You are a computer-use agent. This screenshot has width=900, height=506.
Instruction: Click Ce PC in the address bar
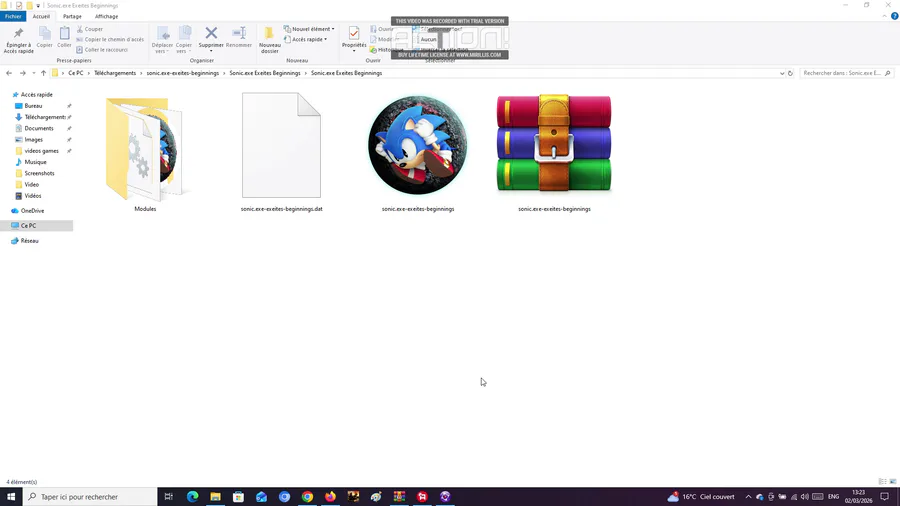point(76,73)
